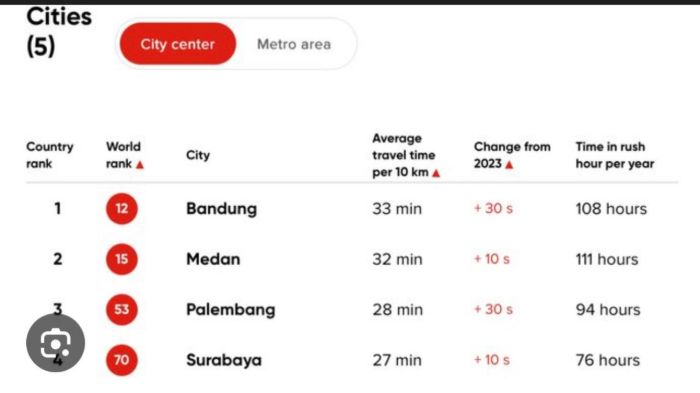
Task: Select the City center toggle
Action: pyautogui.click(x=178, y=44)
